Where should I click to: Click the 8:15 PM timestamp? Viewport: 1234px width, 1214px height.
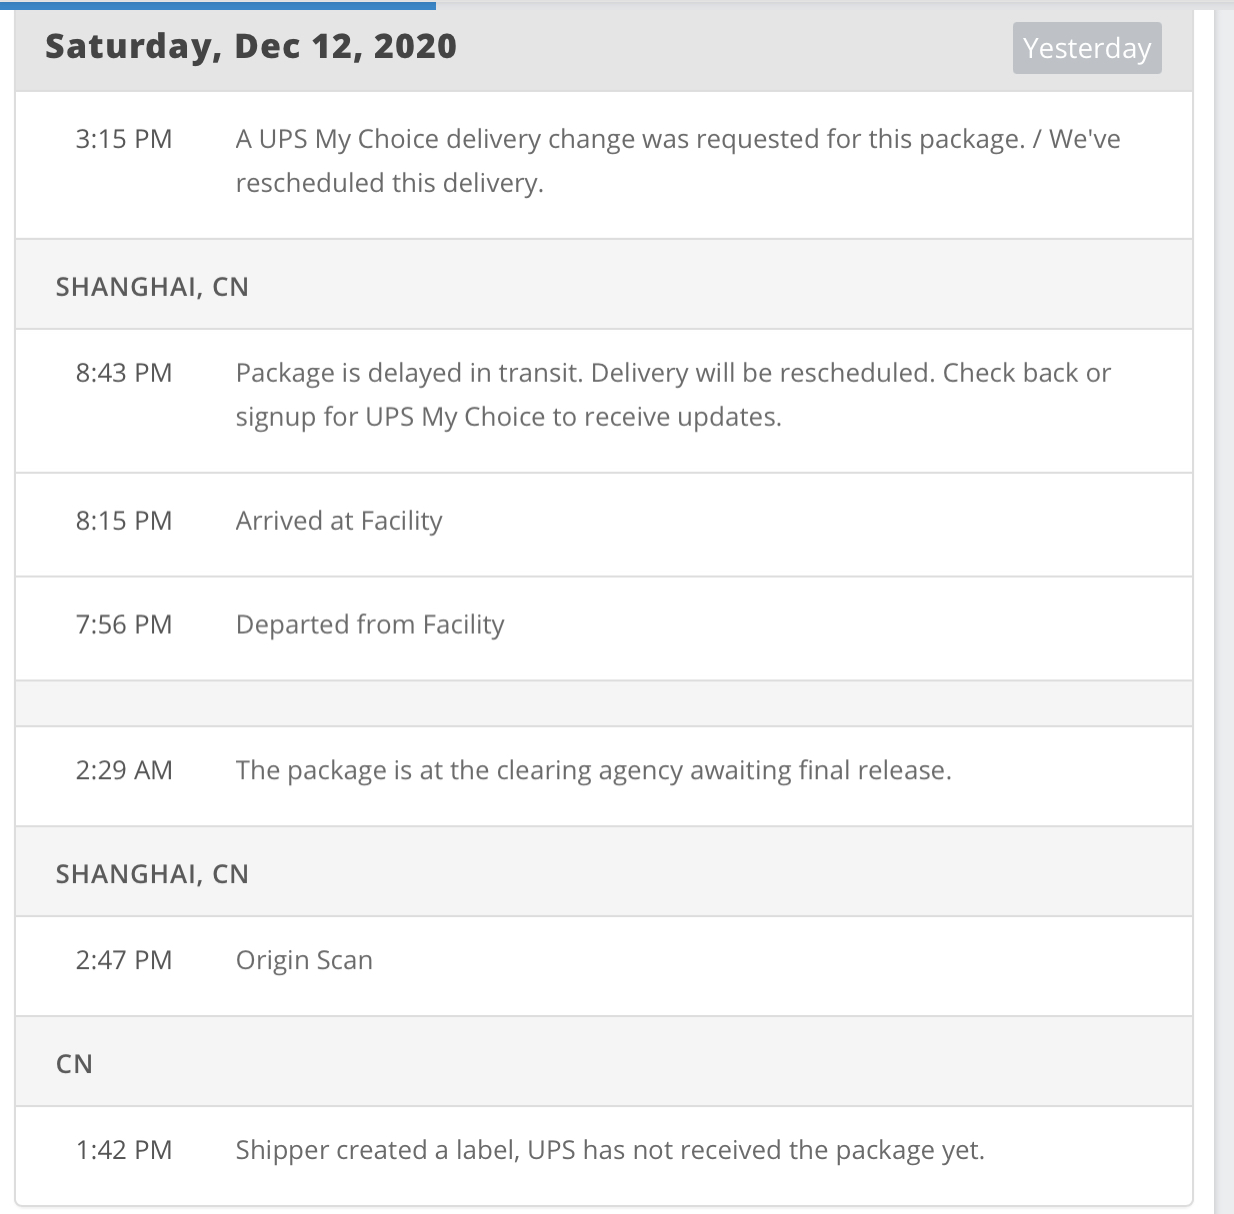click(124, 521)
